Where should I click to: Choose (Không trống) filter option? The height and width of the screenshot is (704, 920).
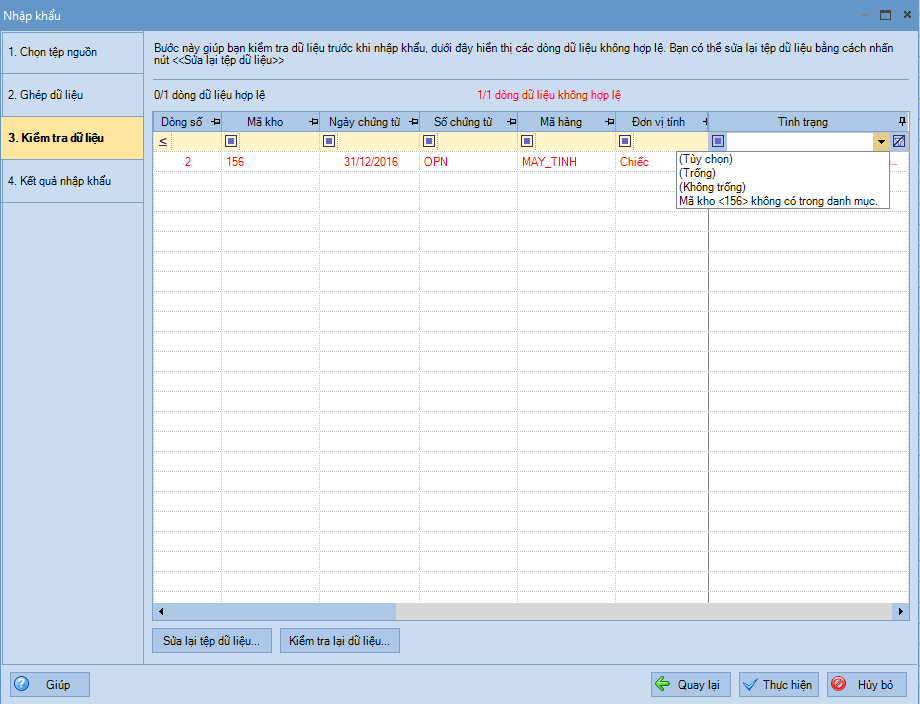click(x=711, y=187)
